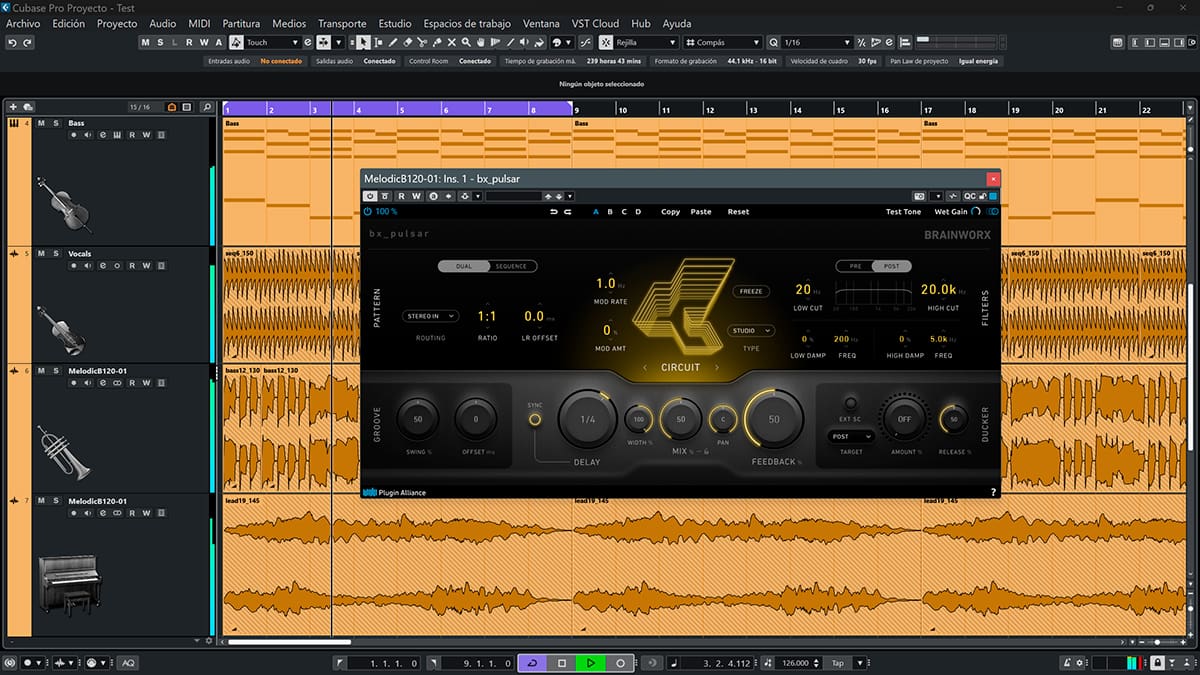The width and height of the screenshot is (1200, 675).
Task: Click the FEEDBACK knob
Action: click(x=774, y=419)
